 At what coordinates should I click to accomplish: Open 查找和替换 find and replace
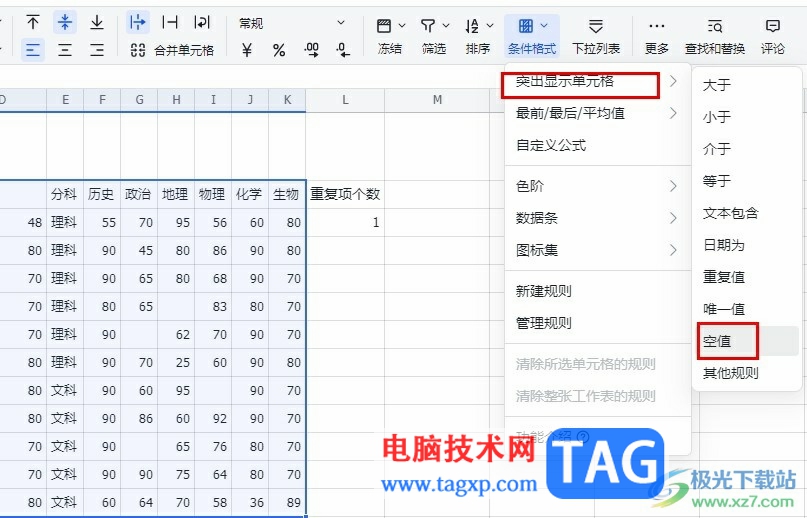(715, 37)
